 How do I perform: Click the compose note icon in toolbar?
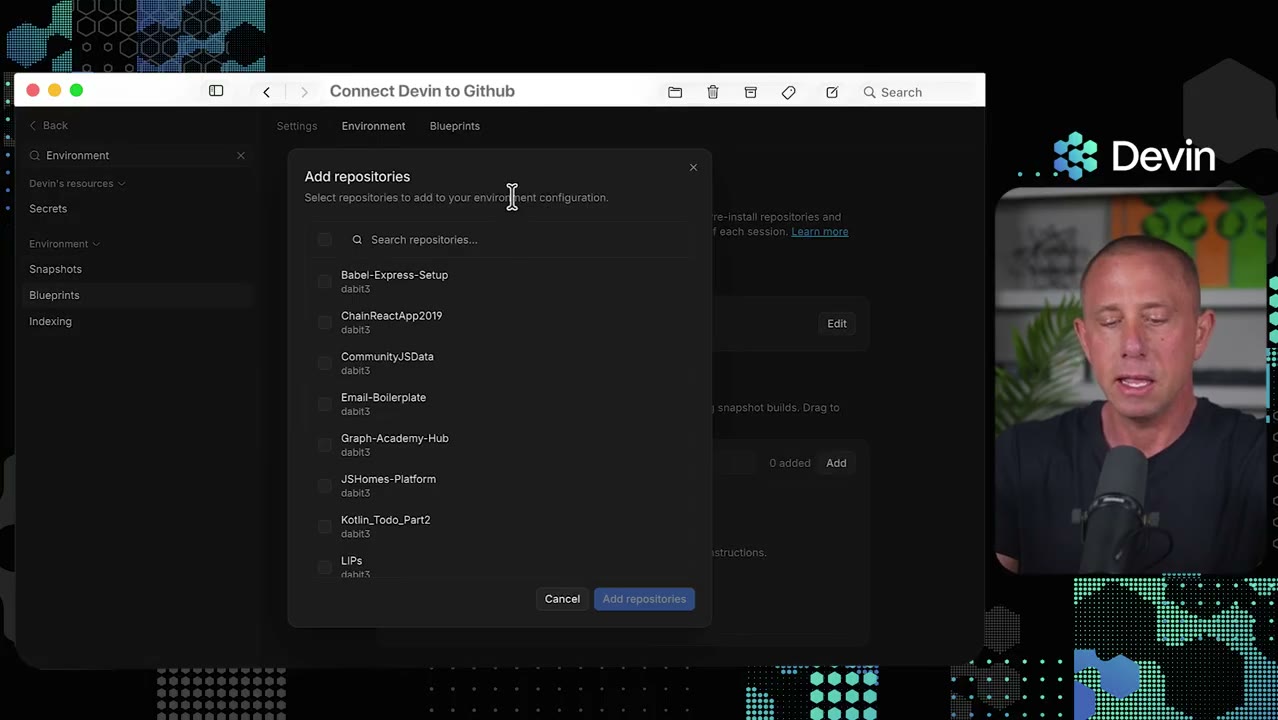click(832, 92)
